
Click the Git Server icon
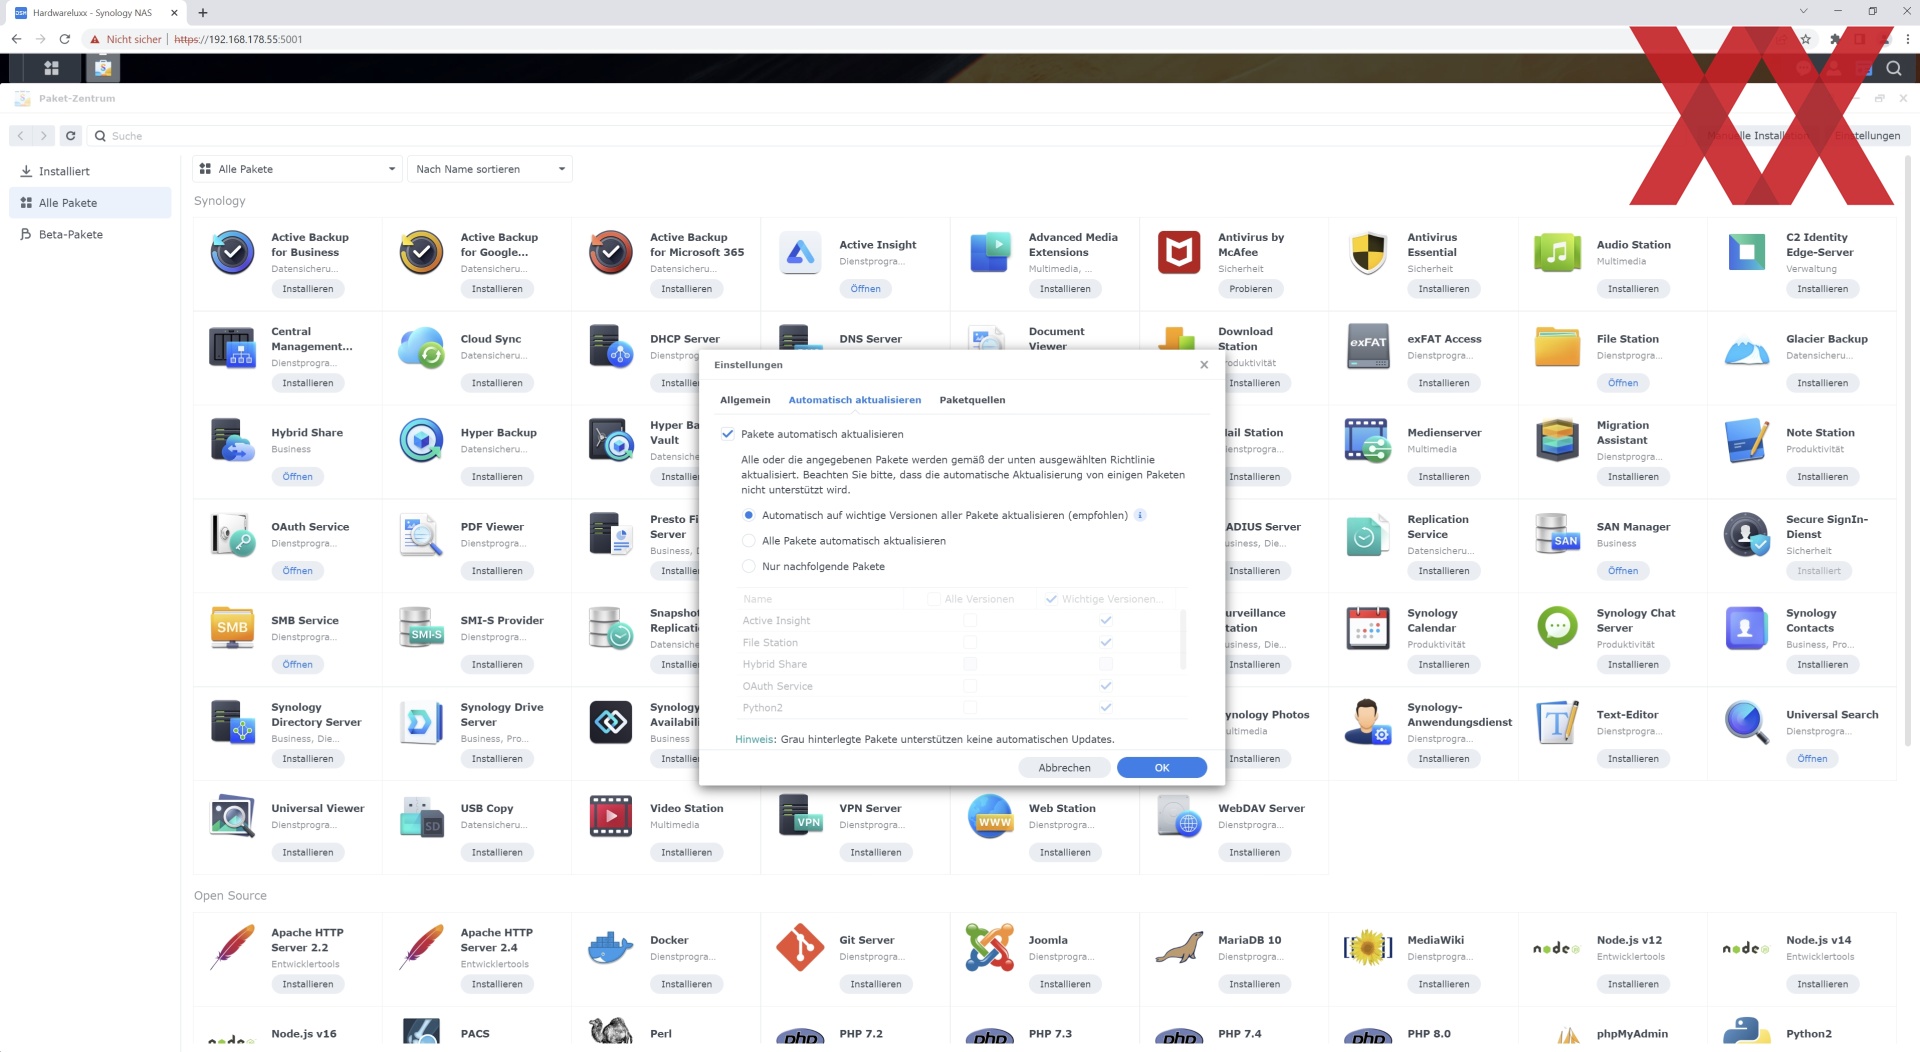(800, 948)
